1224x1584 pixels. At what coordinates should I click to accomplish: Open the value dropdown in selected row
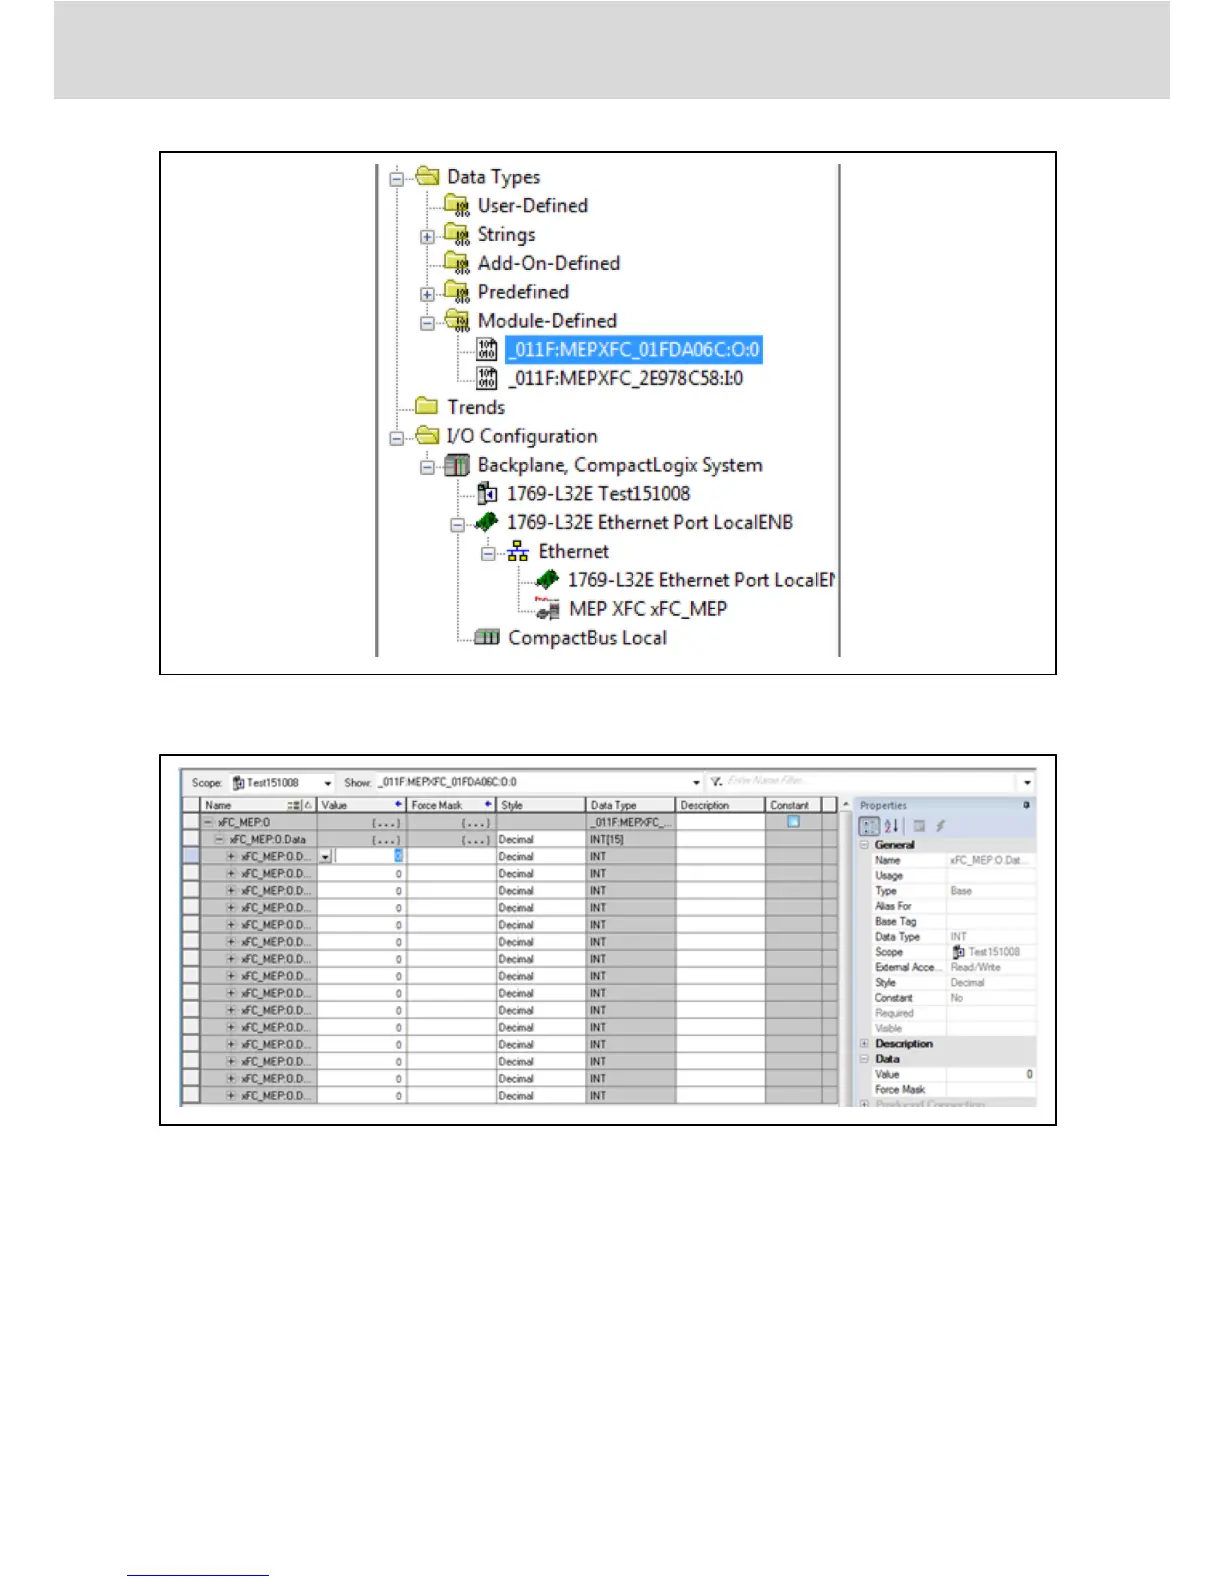pos(325,857)
